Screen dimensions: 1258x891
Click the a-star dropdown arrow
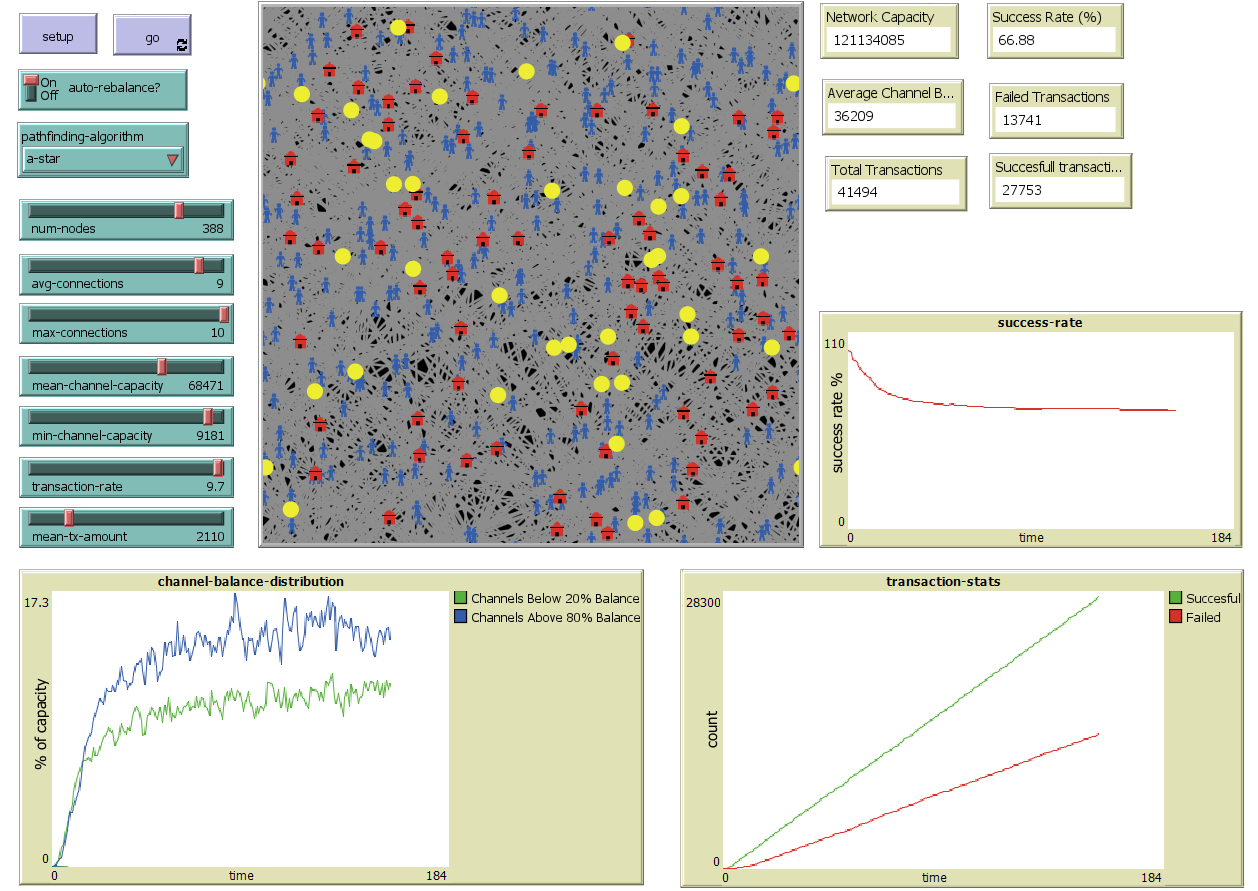click(172, 159)
